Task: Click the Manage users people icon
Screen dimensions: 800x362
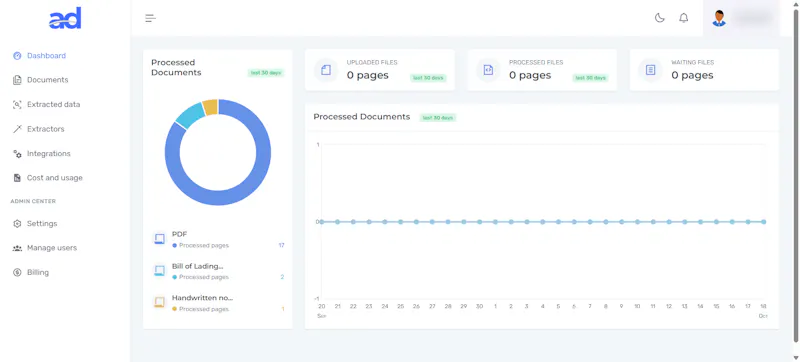Action: point(17,248)
